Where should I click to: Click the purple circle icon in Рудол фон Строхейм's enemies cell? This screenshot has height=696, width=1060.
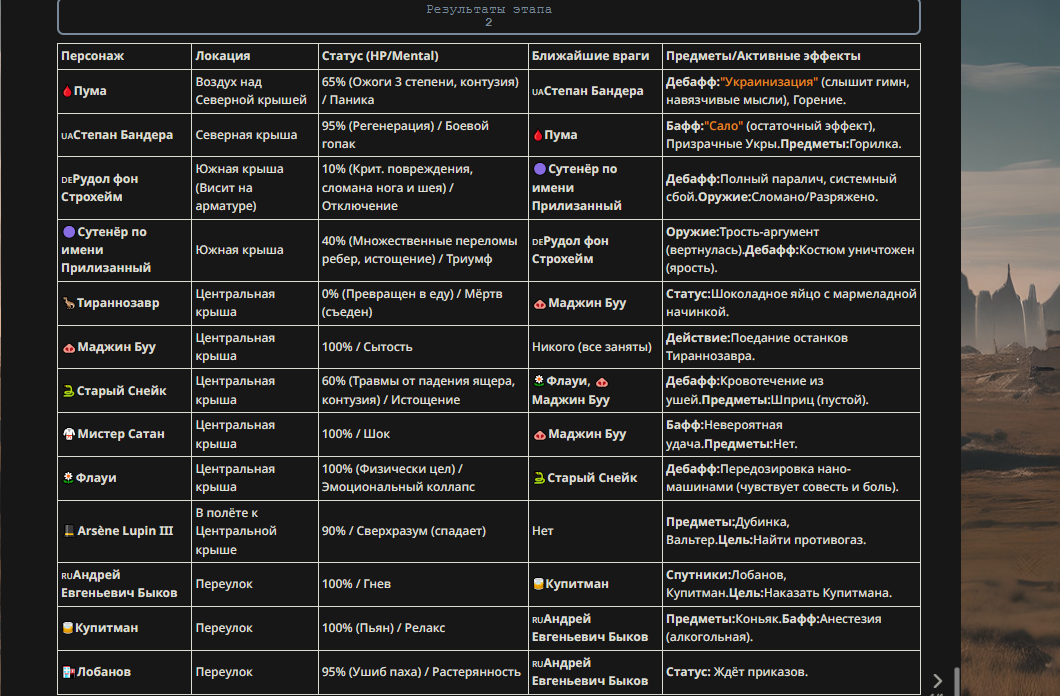coord(539,169)
